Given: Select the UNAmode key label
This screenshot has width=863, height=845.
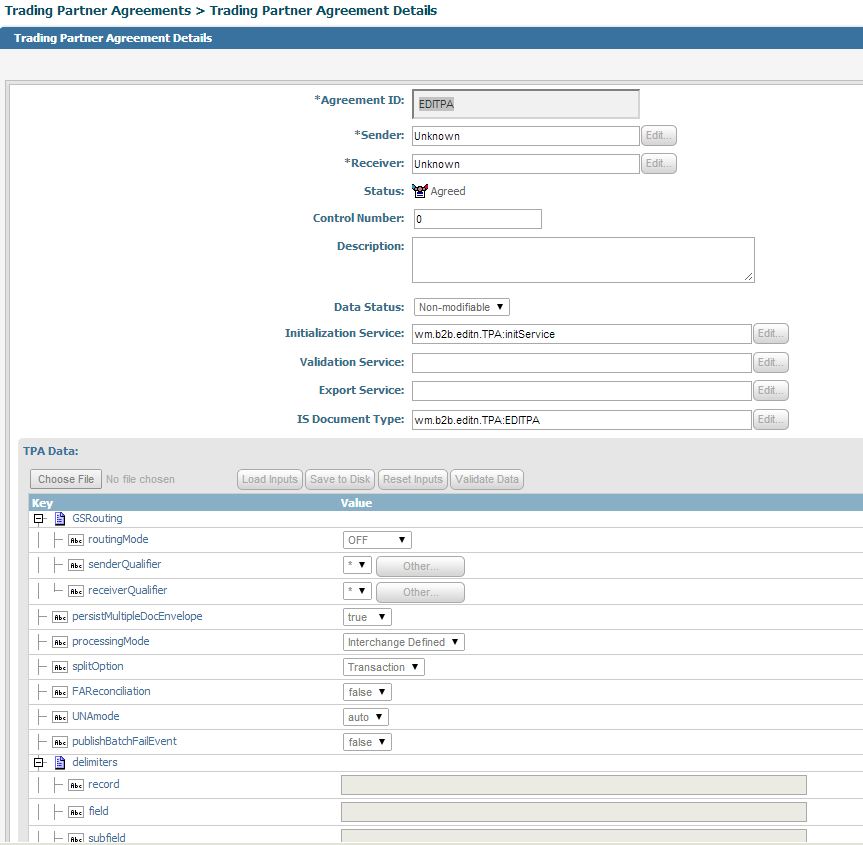Looking at the screenshot, I should tap(96, 716).
